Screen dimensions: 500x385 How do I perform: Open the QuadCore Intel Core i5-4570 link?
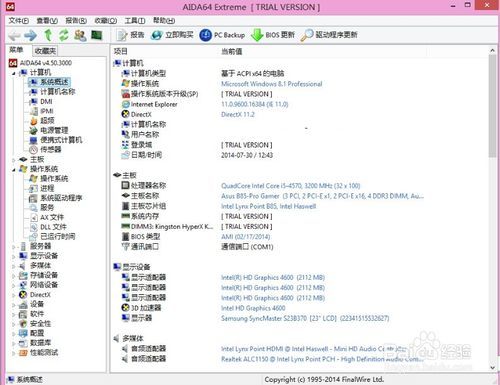290,186
